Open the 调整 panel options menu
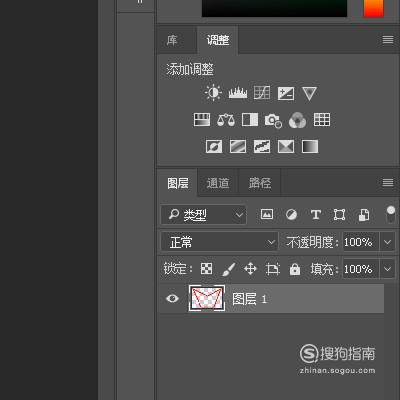The height and width of the screenshot is (400, 400). [x=388, y=40]
